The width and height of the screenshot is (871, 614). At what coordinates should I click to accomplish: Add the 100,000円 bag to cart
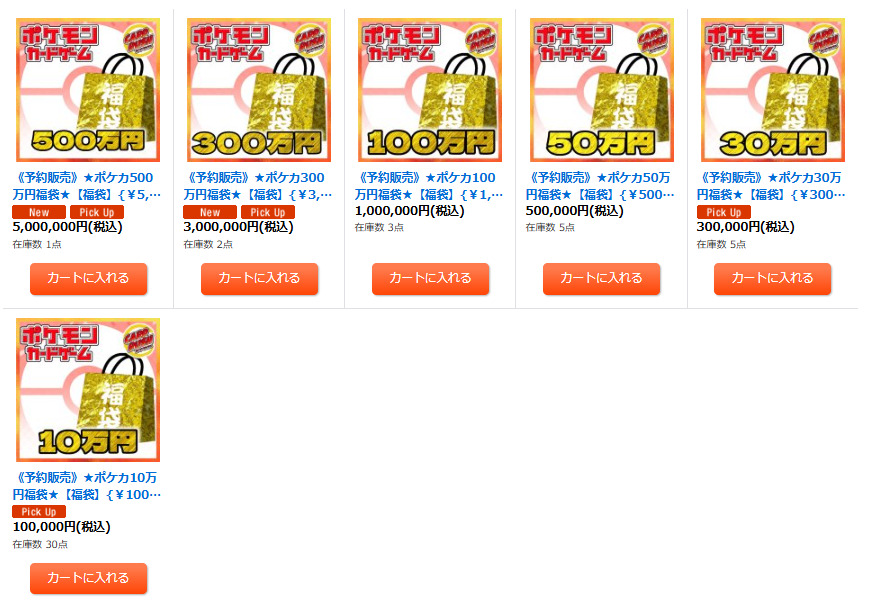(x=88, y=578)
